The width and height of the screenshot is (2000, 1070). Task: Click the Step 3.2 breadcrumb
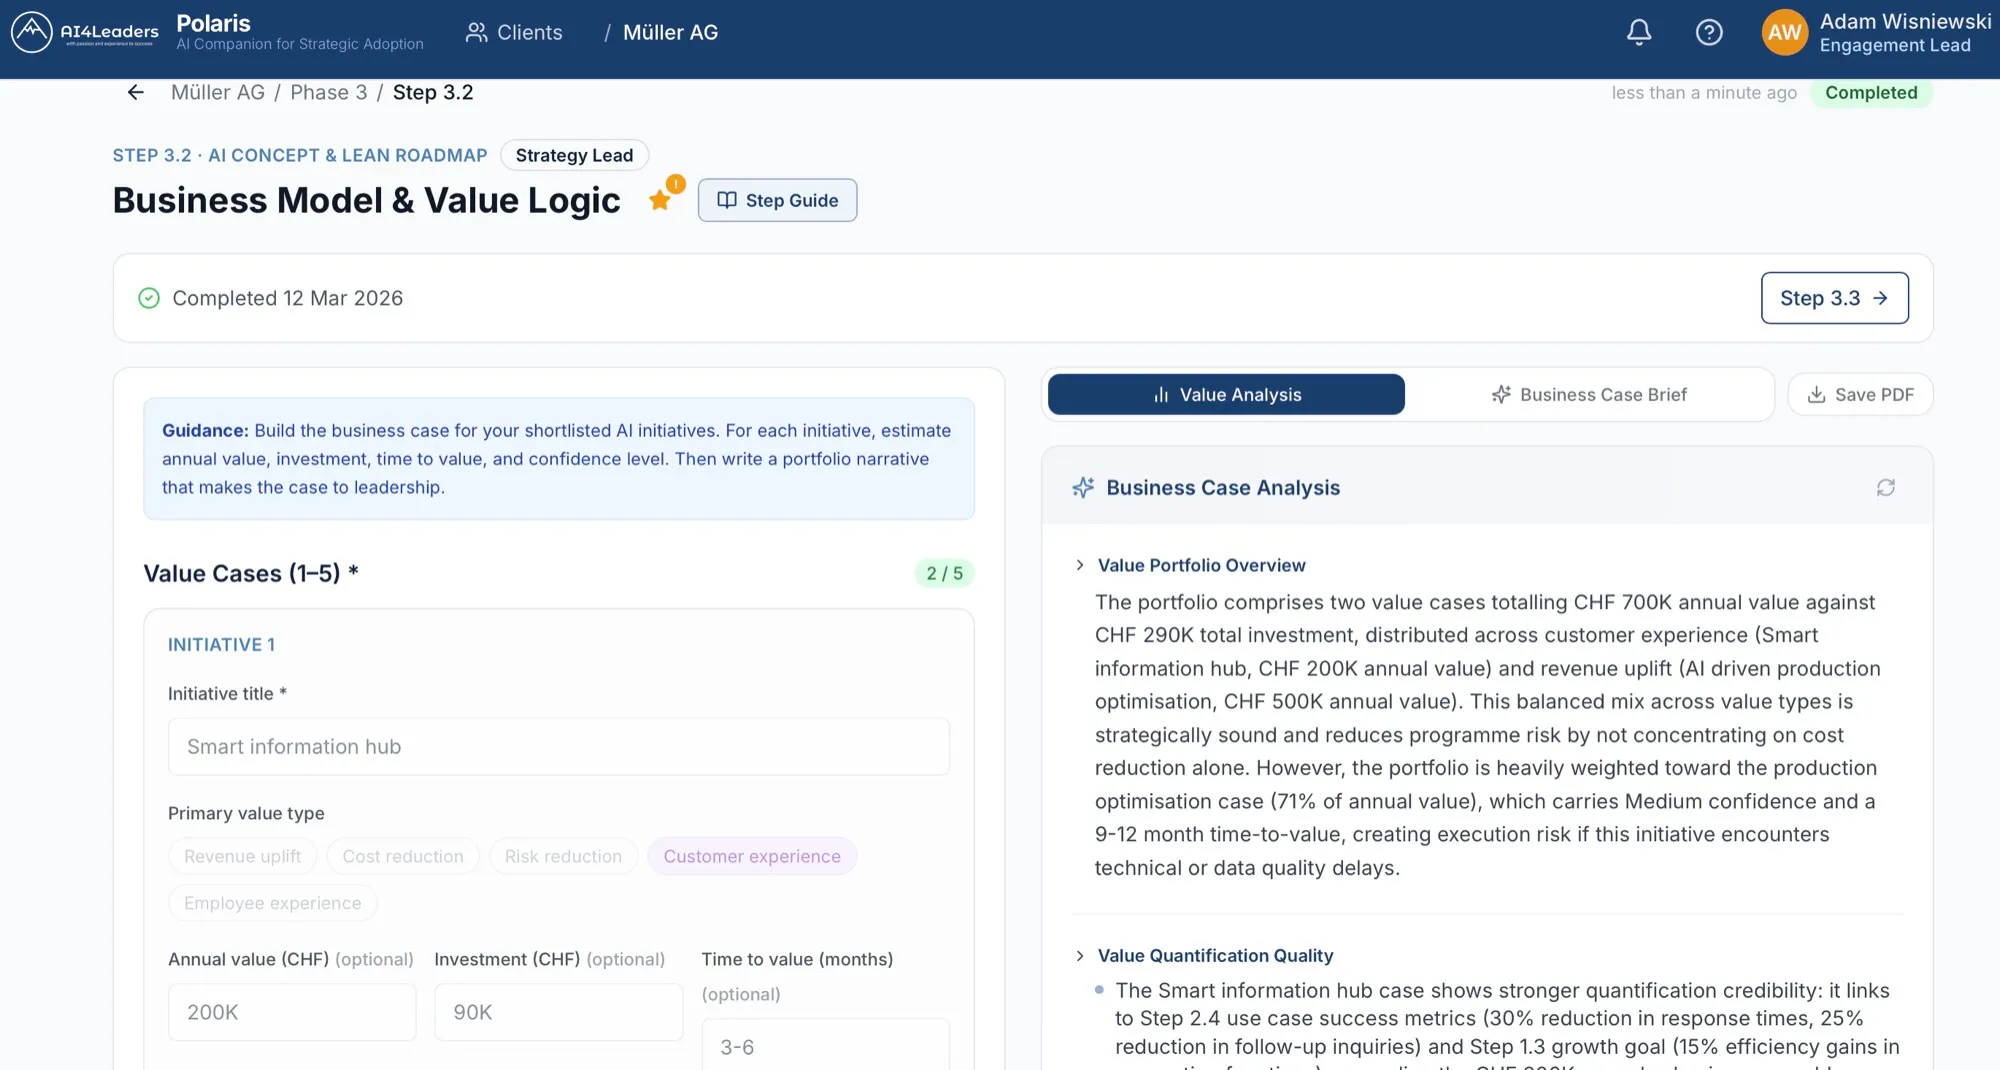(x=433, y=92)
